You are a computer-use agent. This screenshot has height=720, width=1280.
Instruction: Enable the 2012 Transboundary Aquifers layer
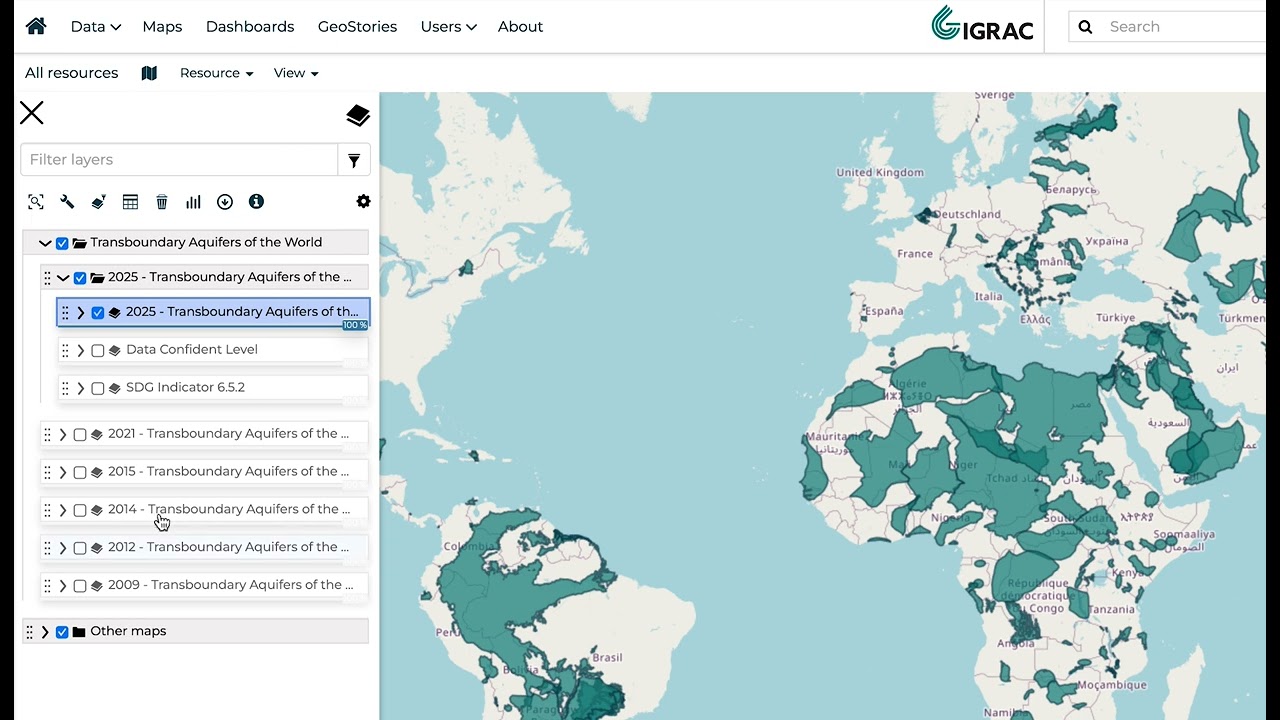[x=80, y=548]
